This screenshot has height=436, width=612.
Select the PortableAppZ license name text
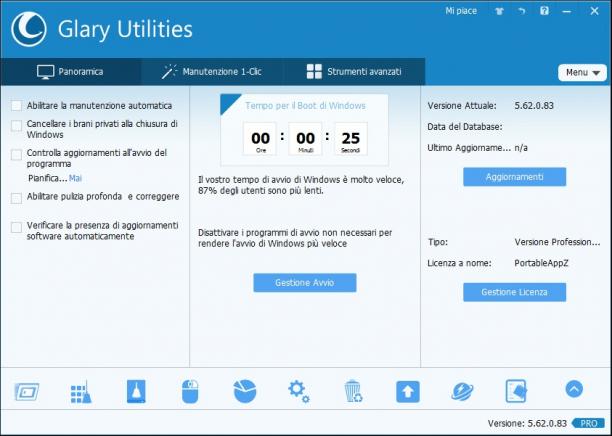click(x=541, y=263)
